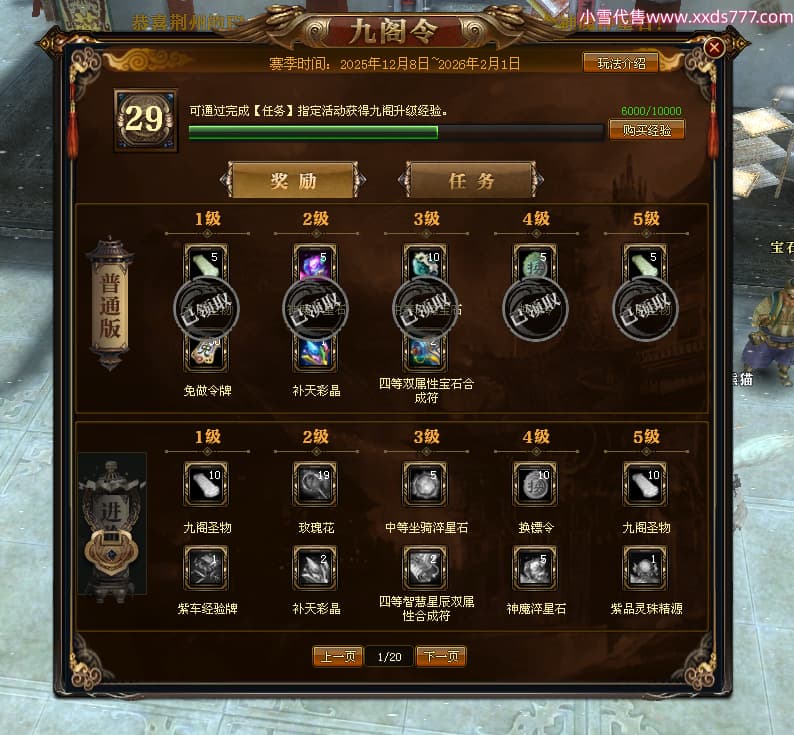Switch to the 任务 tab
Image resolution: width=794 pixels, height=735 pixels.
pyautogui.click(x=471, y=180)
